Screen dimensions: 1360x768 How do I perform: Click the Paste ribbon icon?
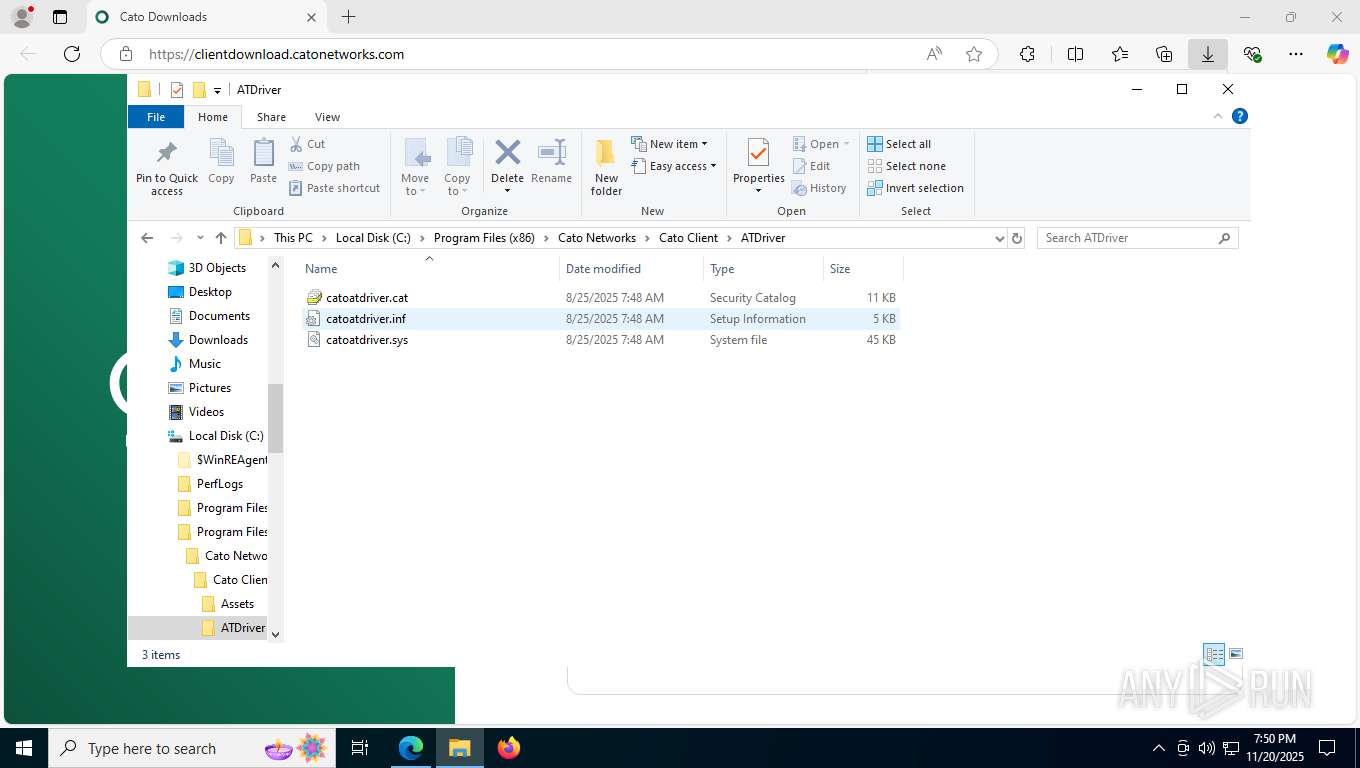tap(263, 162)
